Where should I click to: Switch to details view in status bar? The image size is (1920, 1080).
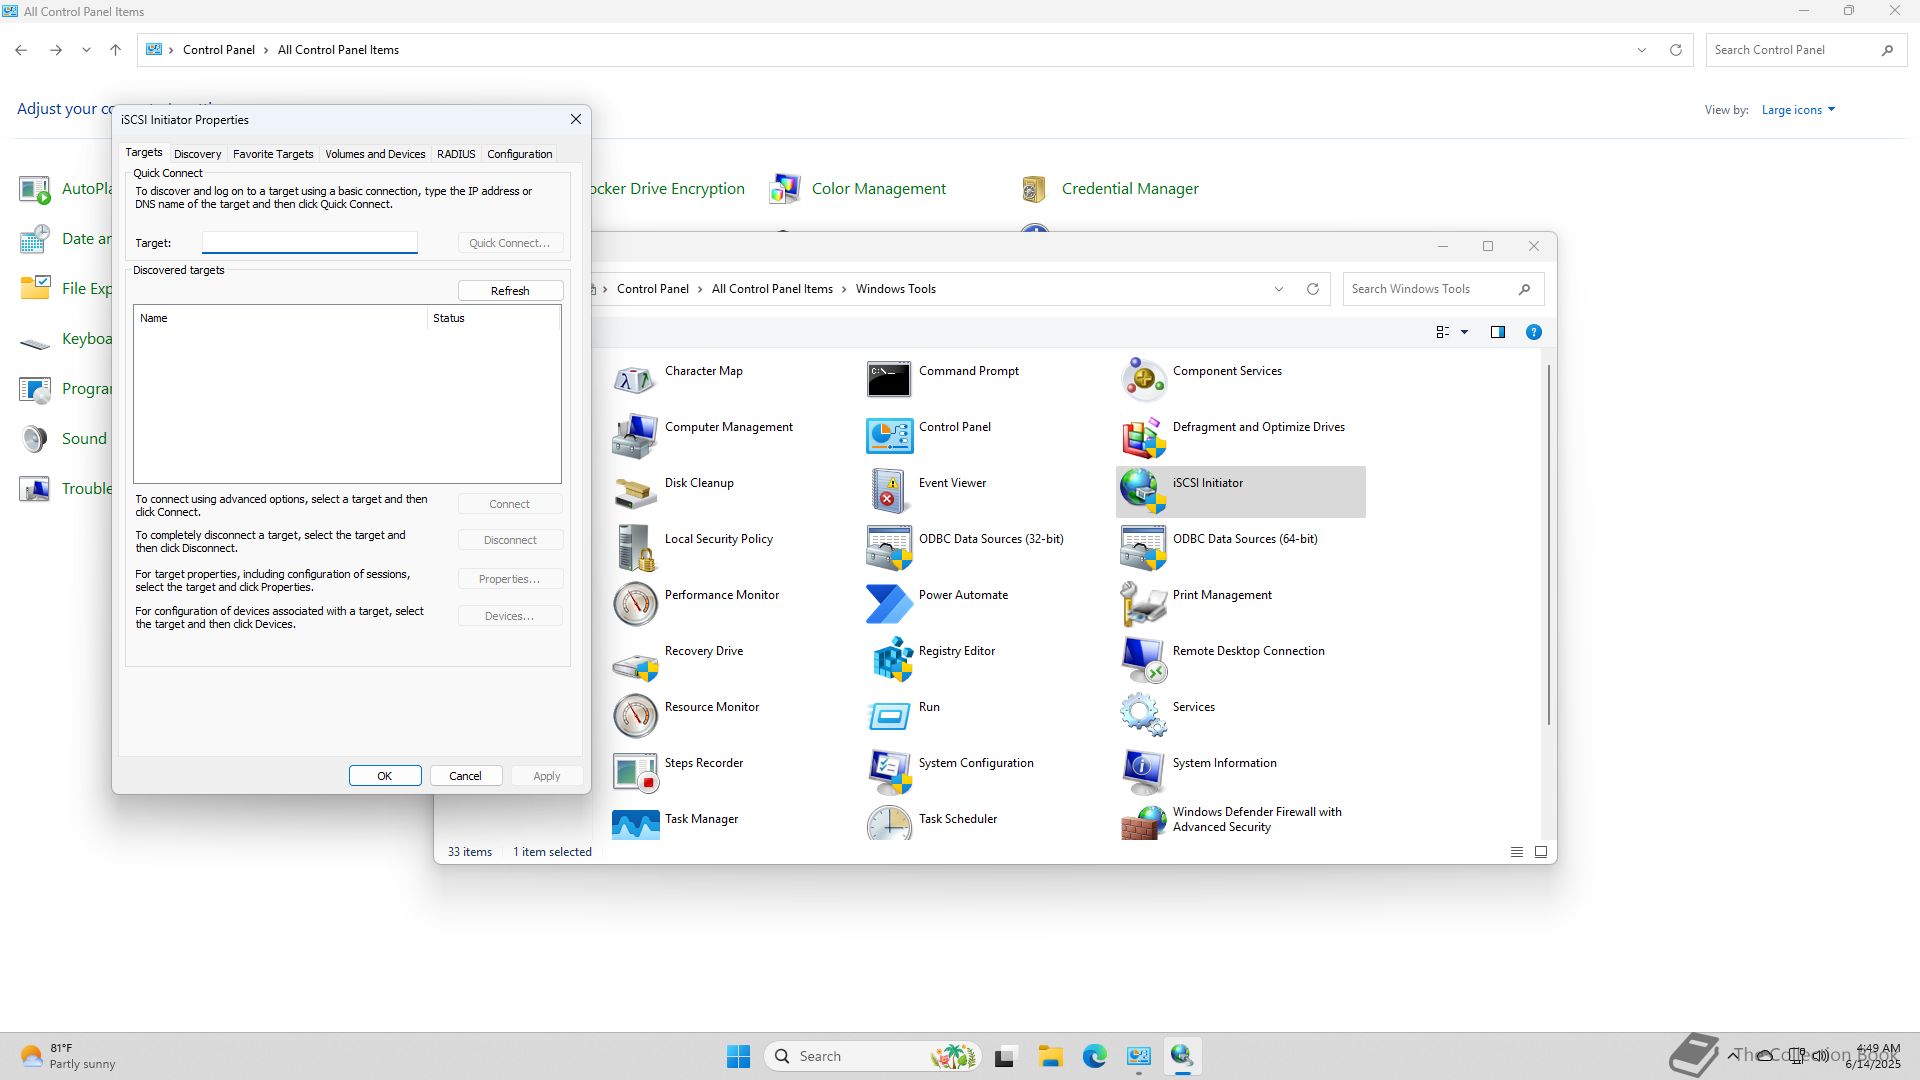[x=1516, y=852]
